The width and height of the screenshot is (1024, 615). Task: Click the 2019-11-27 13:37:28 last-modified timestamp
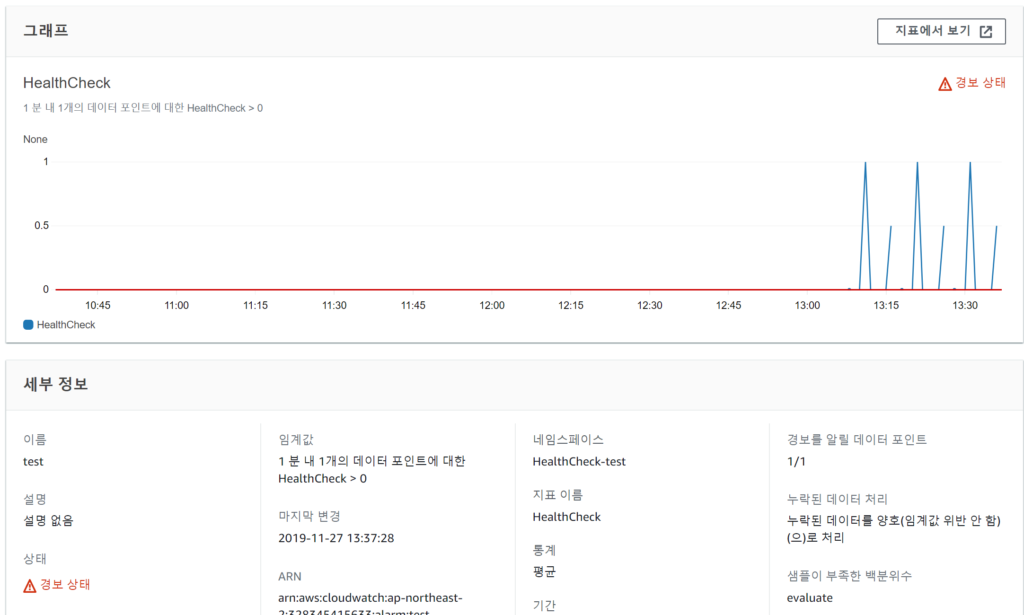(336, 538)
